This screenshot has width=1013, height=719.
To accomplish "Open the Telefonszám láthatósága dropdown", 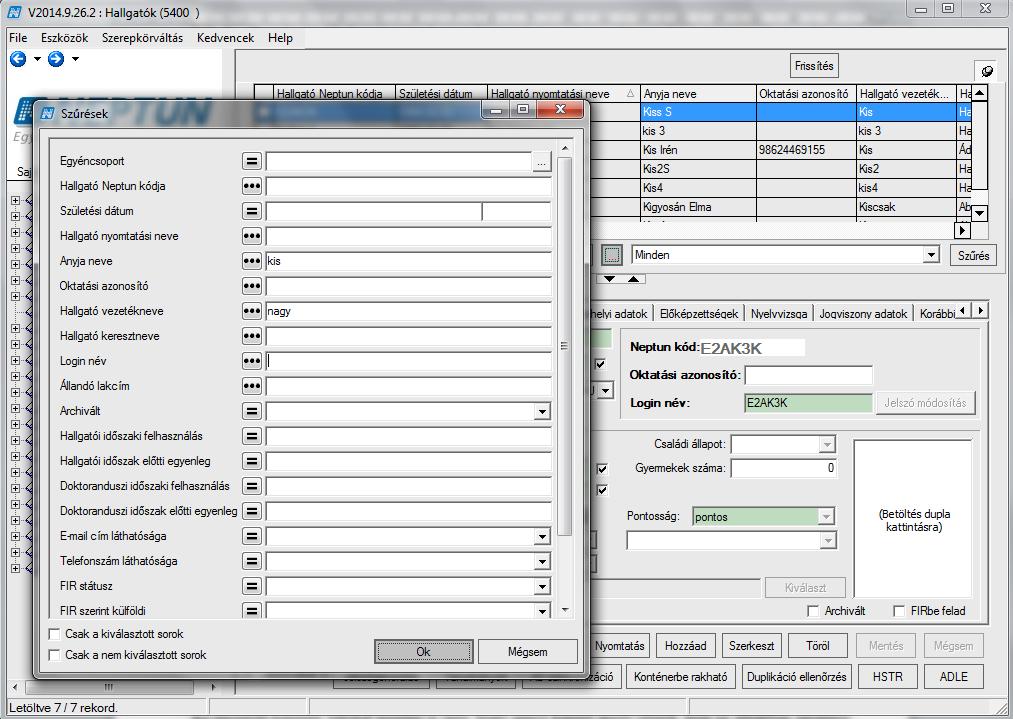I will [x=542, y=562].
